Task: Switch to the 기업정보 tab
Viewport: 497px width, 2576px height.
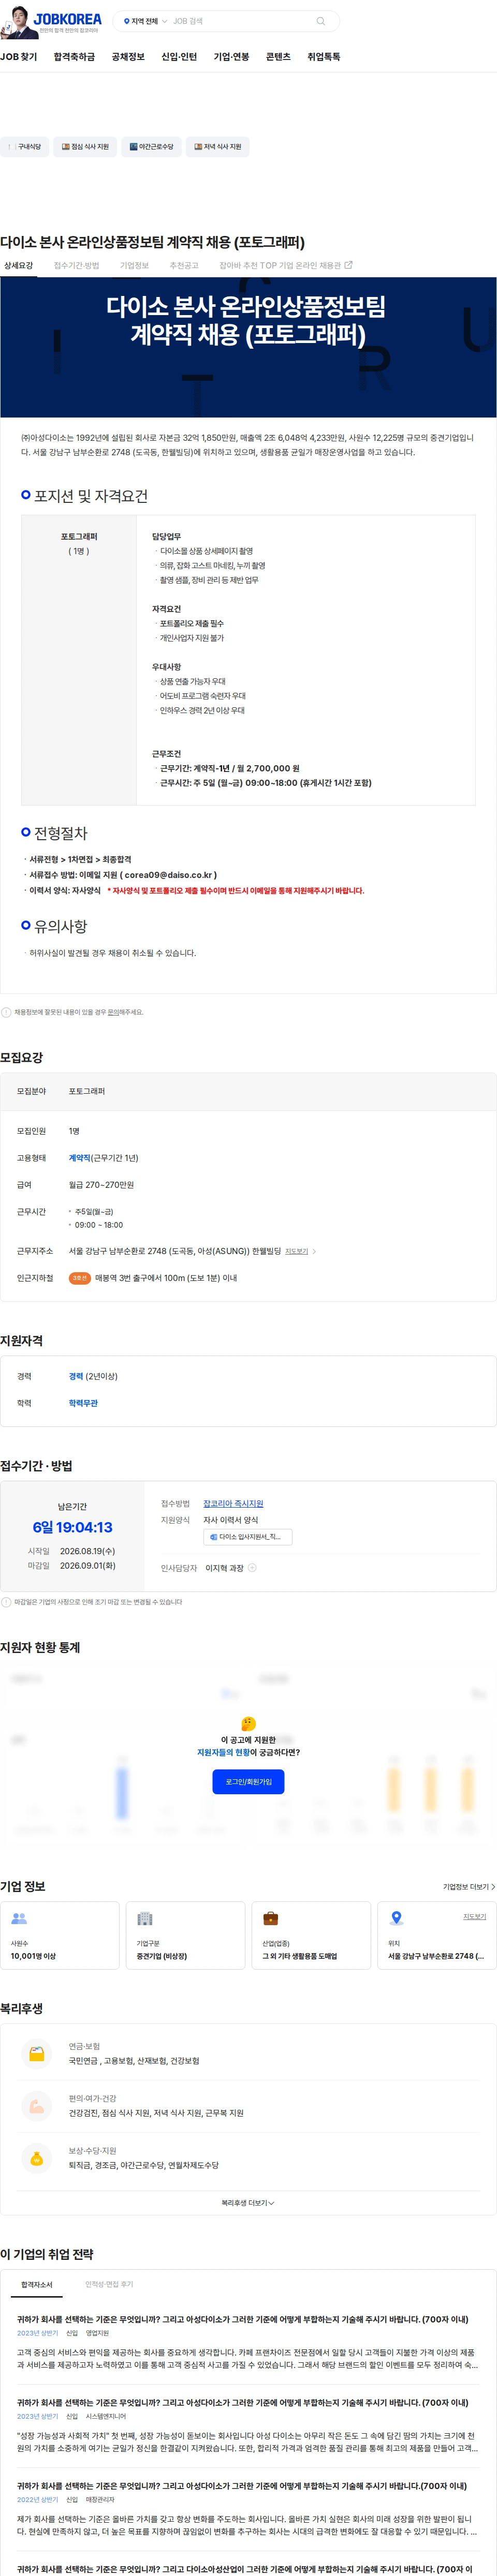Action: [x=134, y=266]
